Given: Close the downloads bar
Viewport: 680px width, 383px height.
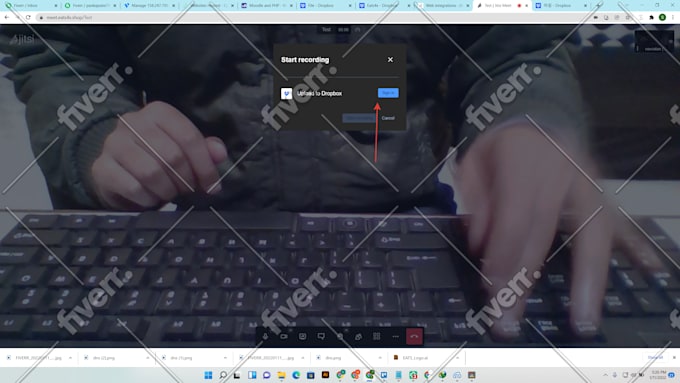Looking at the screenshot, I should (674, 357).
